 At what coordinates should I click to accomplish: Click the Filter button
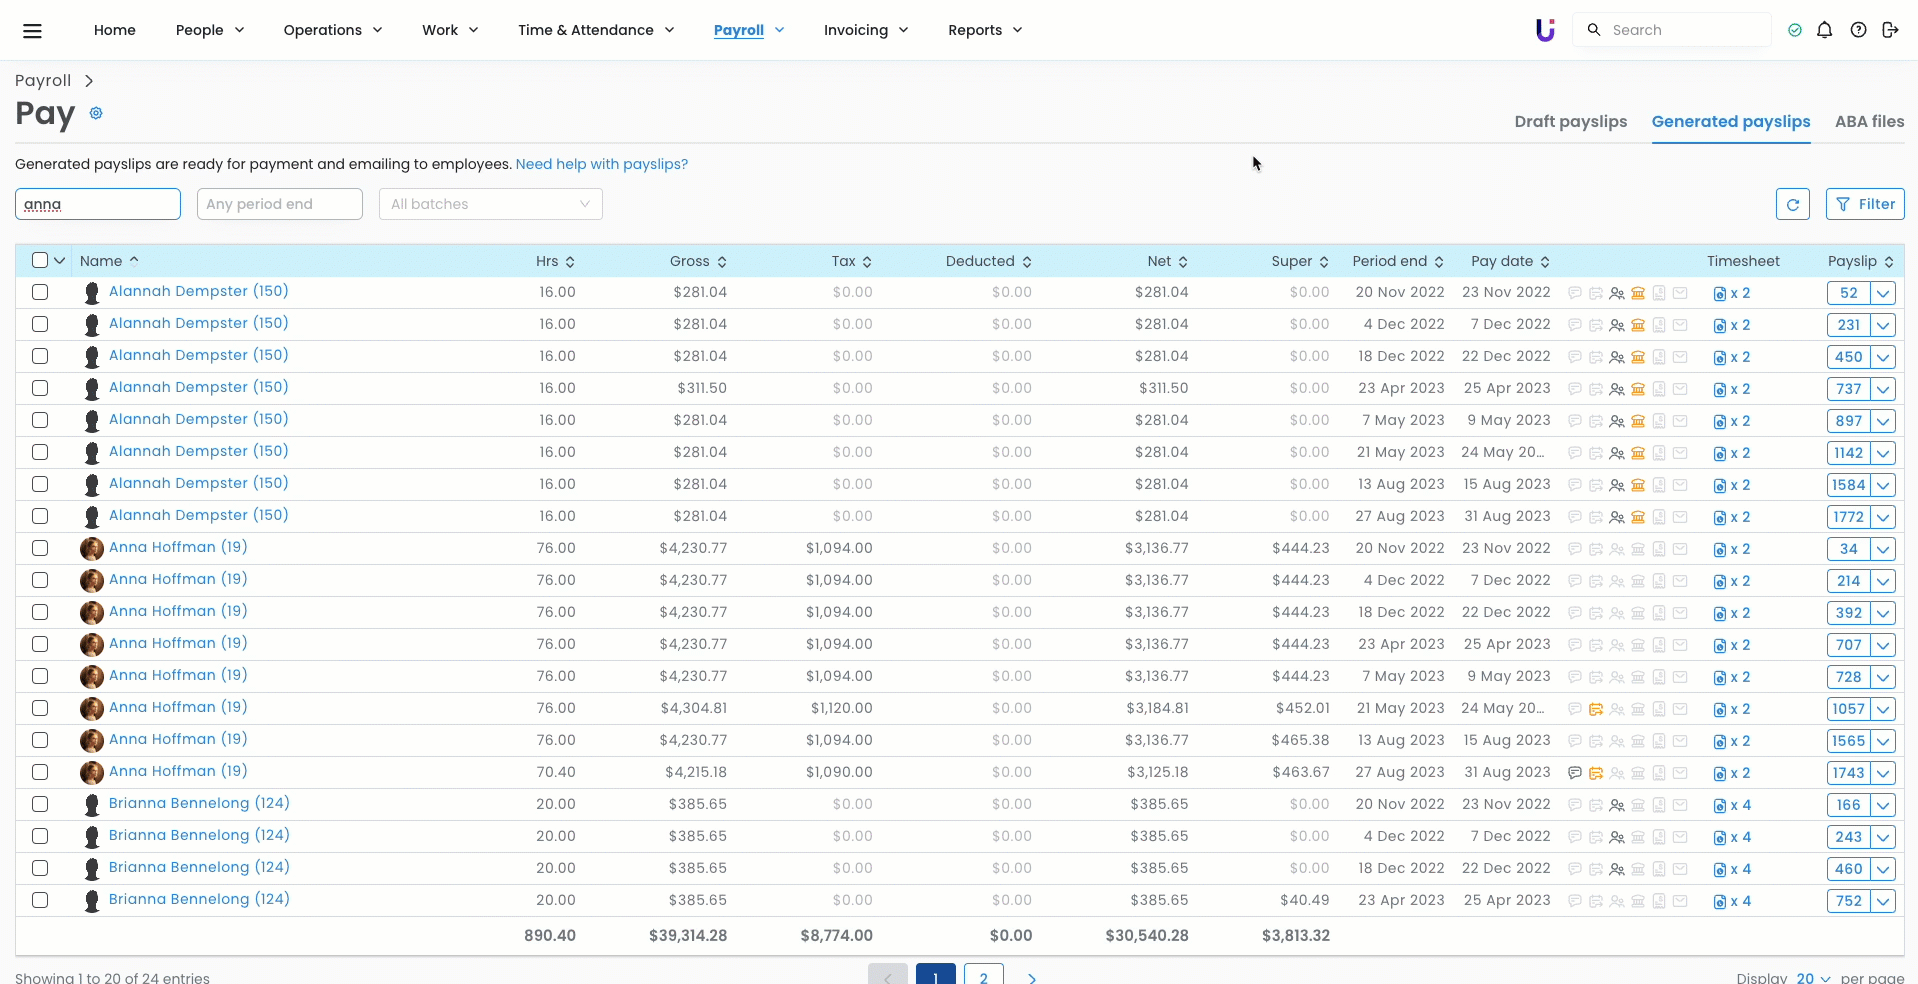point(1865,204)
